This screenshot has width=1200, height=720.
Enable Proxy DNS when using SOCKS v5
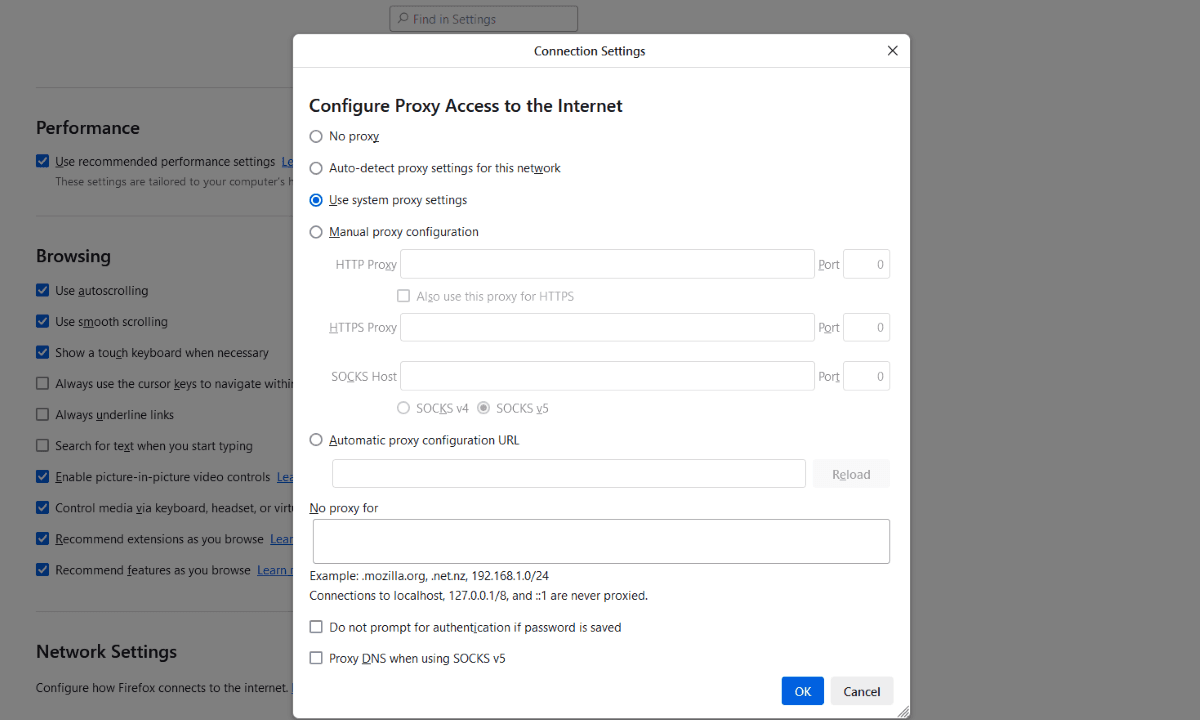point(316,658)
